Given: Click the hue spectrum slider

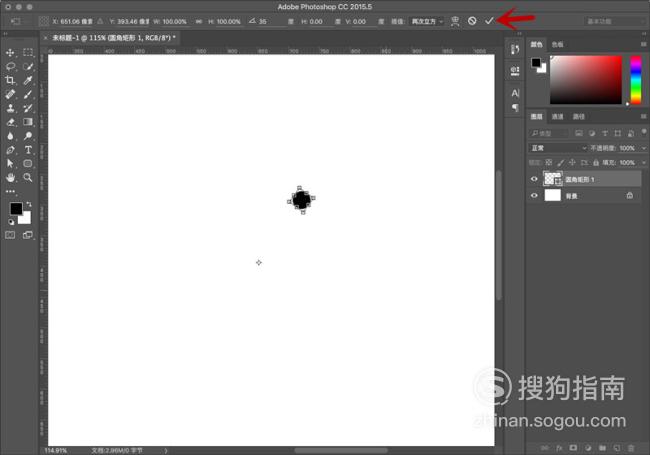Looking at the screenshot, I should [635, 80].
